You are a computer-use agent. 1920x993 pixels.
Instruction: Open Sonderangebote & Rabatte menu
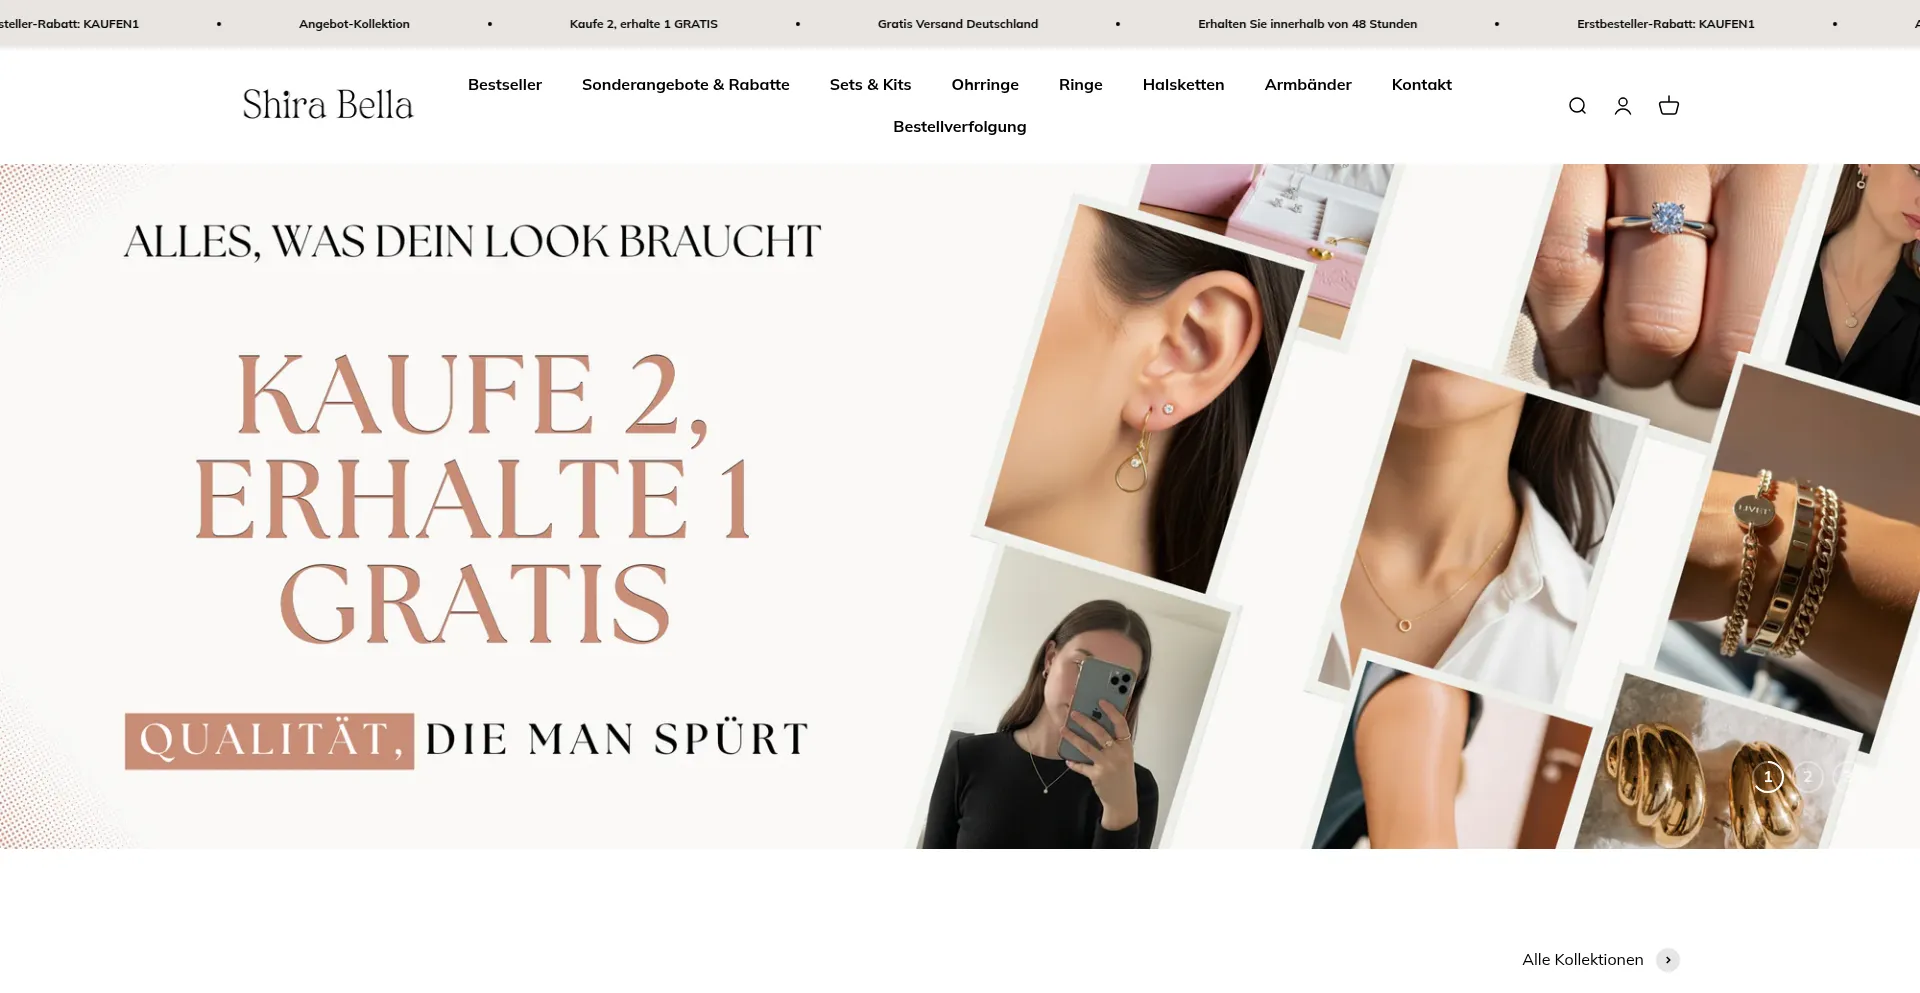click(686, 85)
